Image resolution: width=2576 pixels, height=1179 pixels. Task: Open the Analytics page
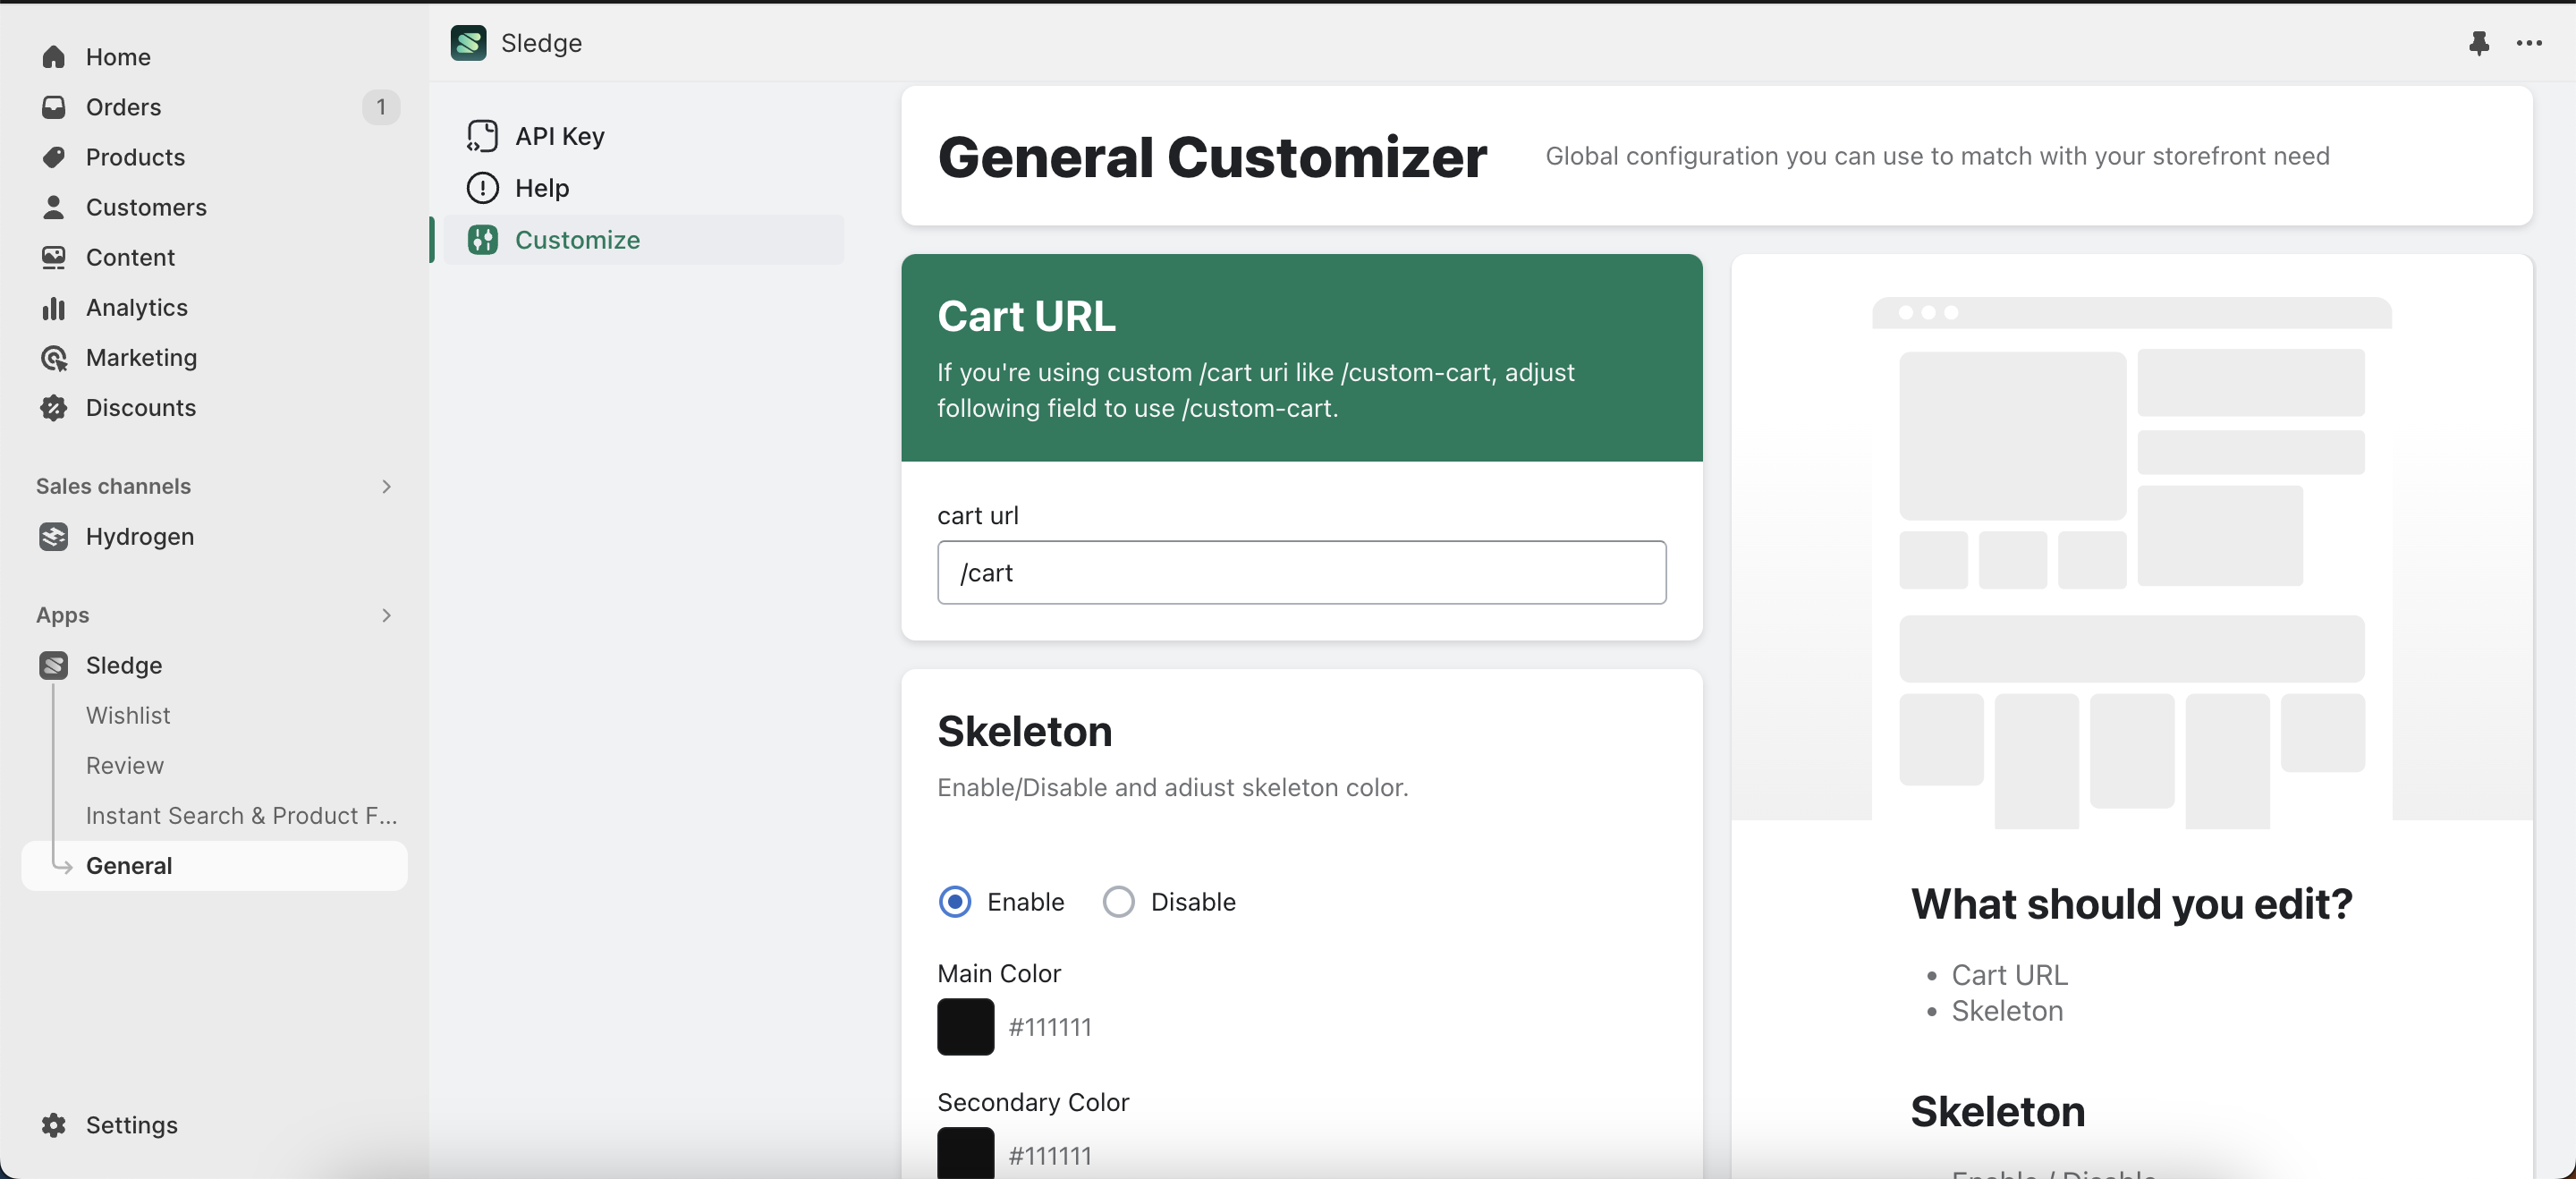click(x=136, y=308)
